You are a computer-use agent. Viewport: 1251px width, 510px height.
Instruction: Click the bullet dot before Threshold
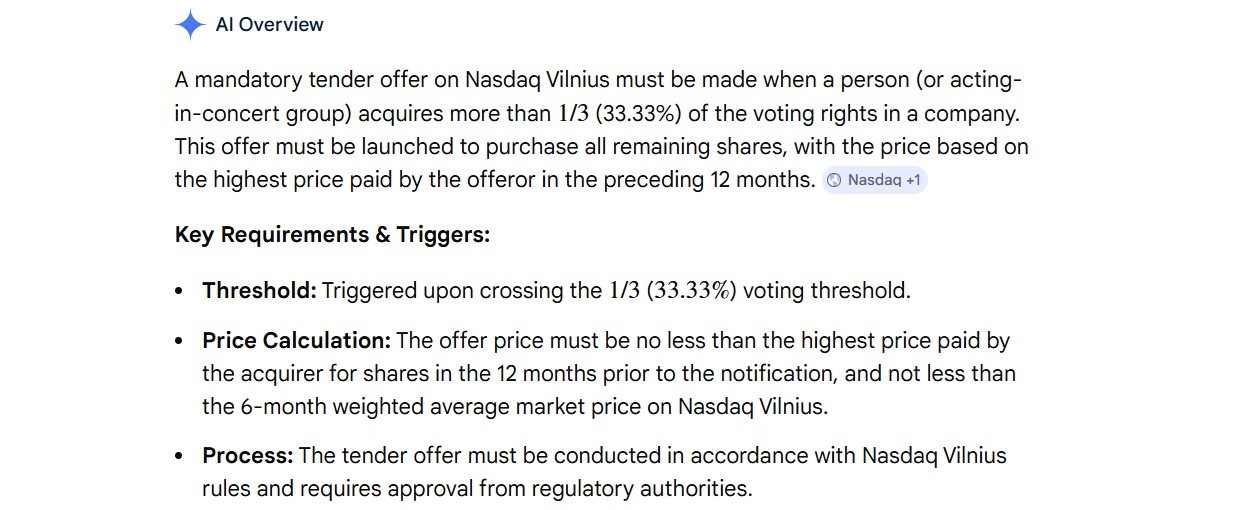[179, 292]
